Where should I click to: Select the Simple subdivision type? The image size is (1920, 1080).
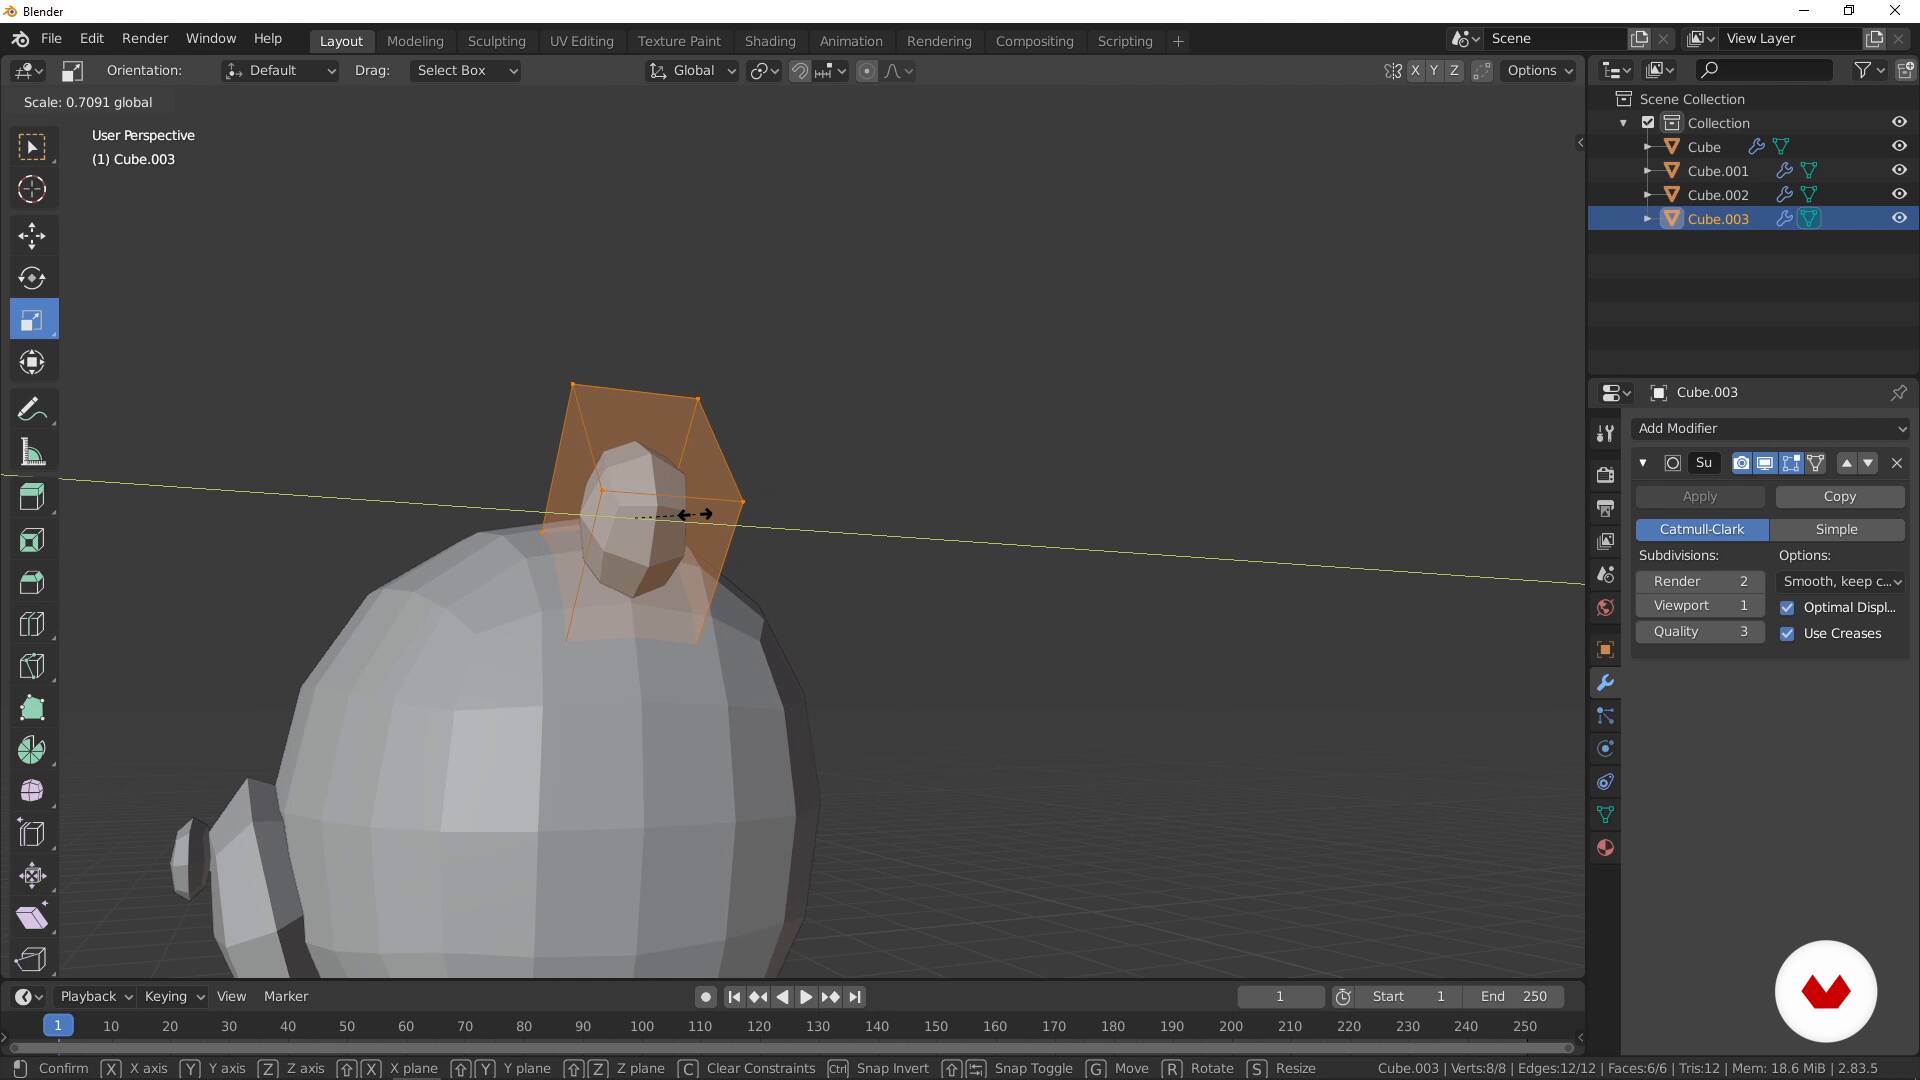point(1836,529)
